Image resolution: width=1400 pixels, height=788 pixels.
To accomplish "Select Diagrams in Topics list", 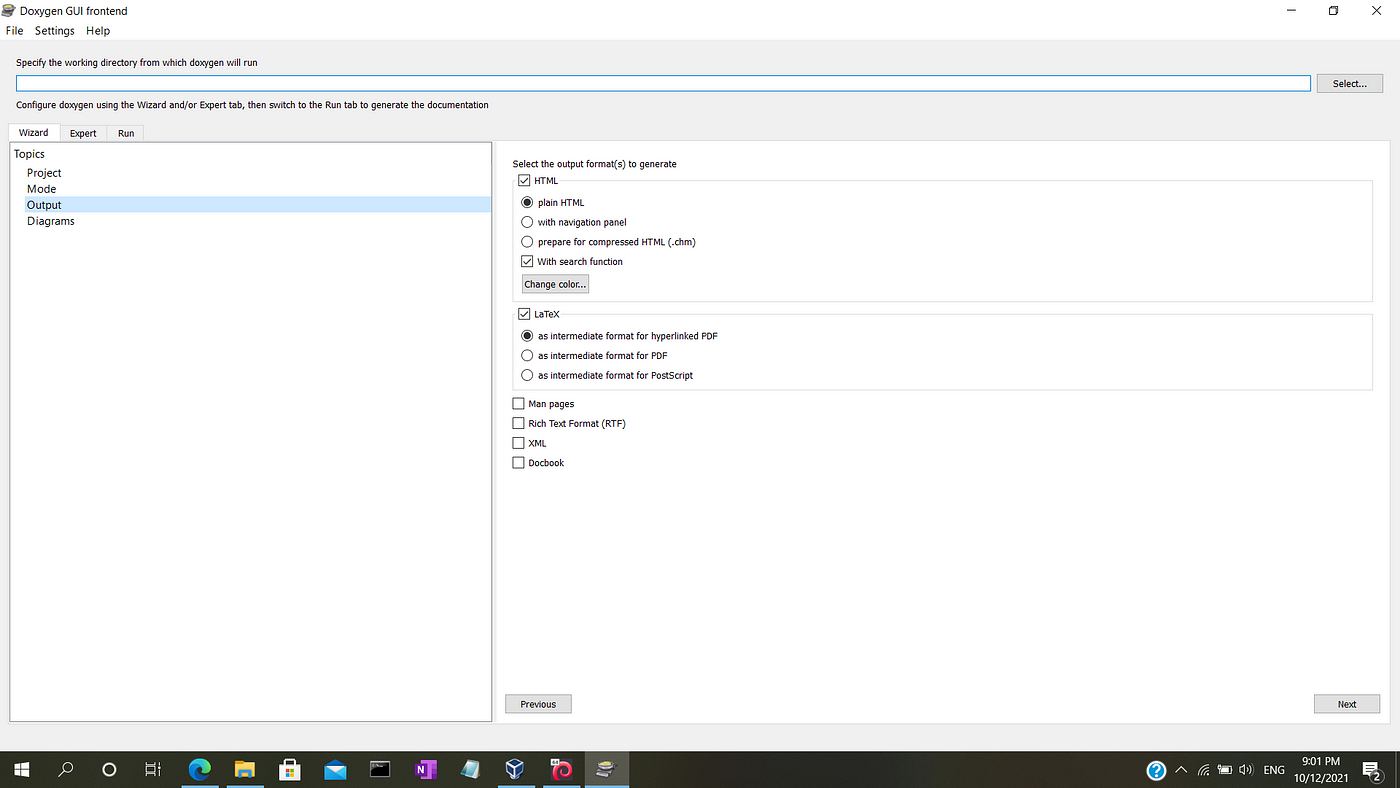I will 50,221.
